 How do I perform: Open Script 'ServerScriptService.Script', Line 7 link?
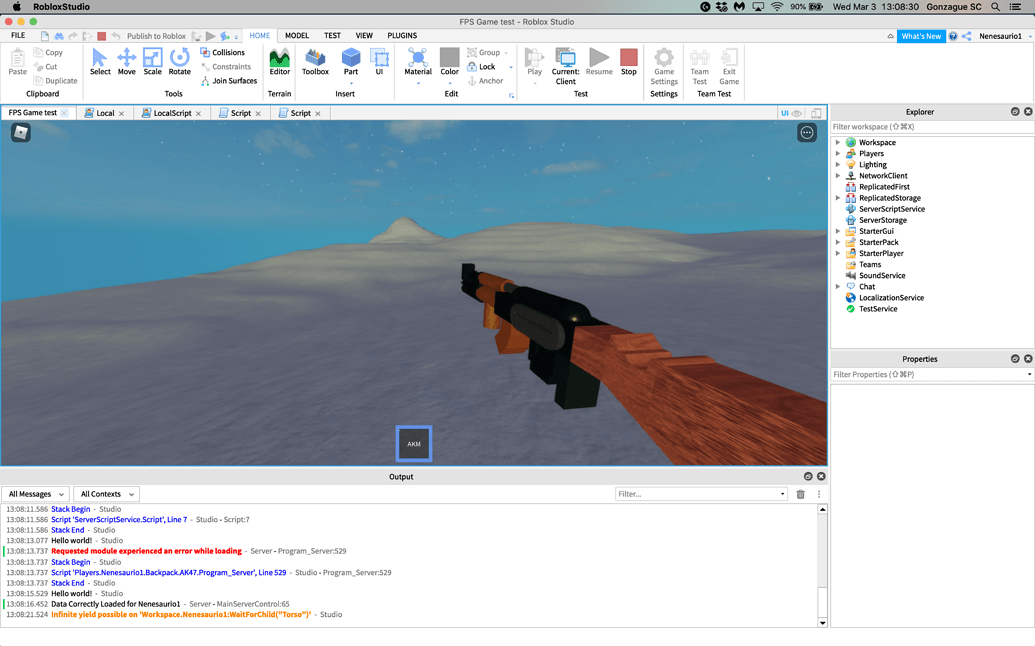(119, 520)
